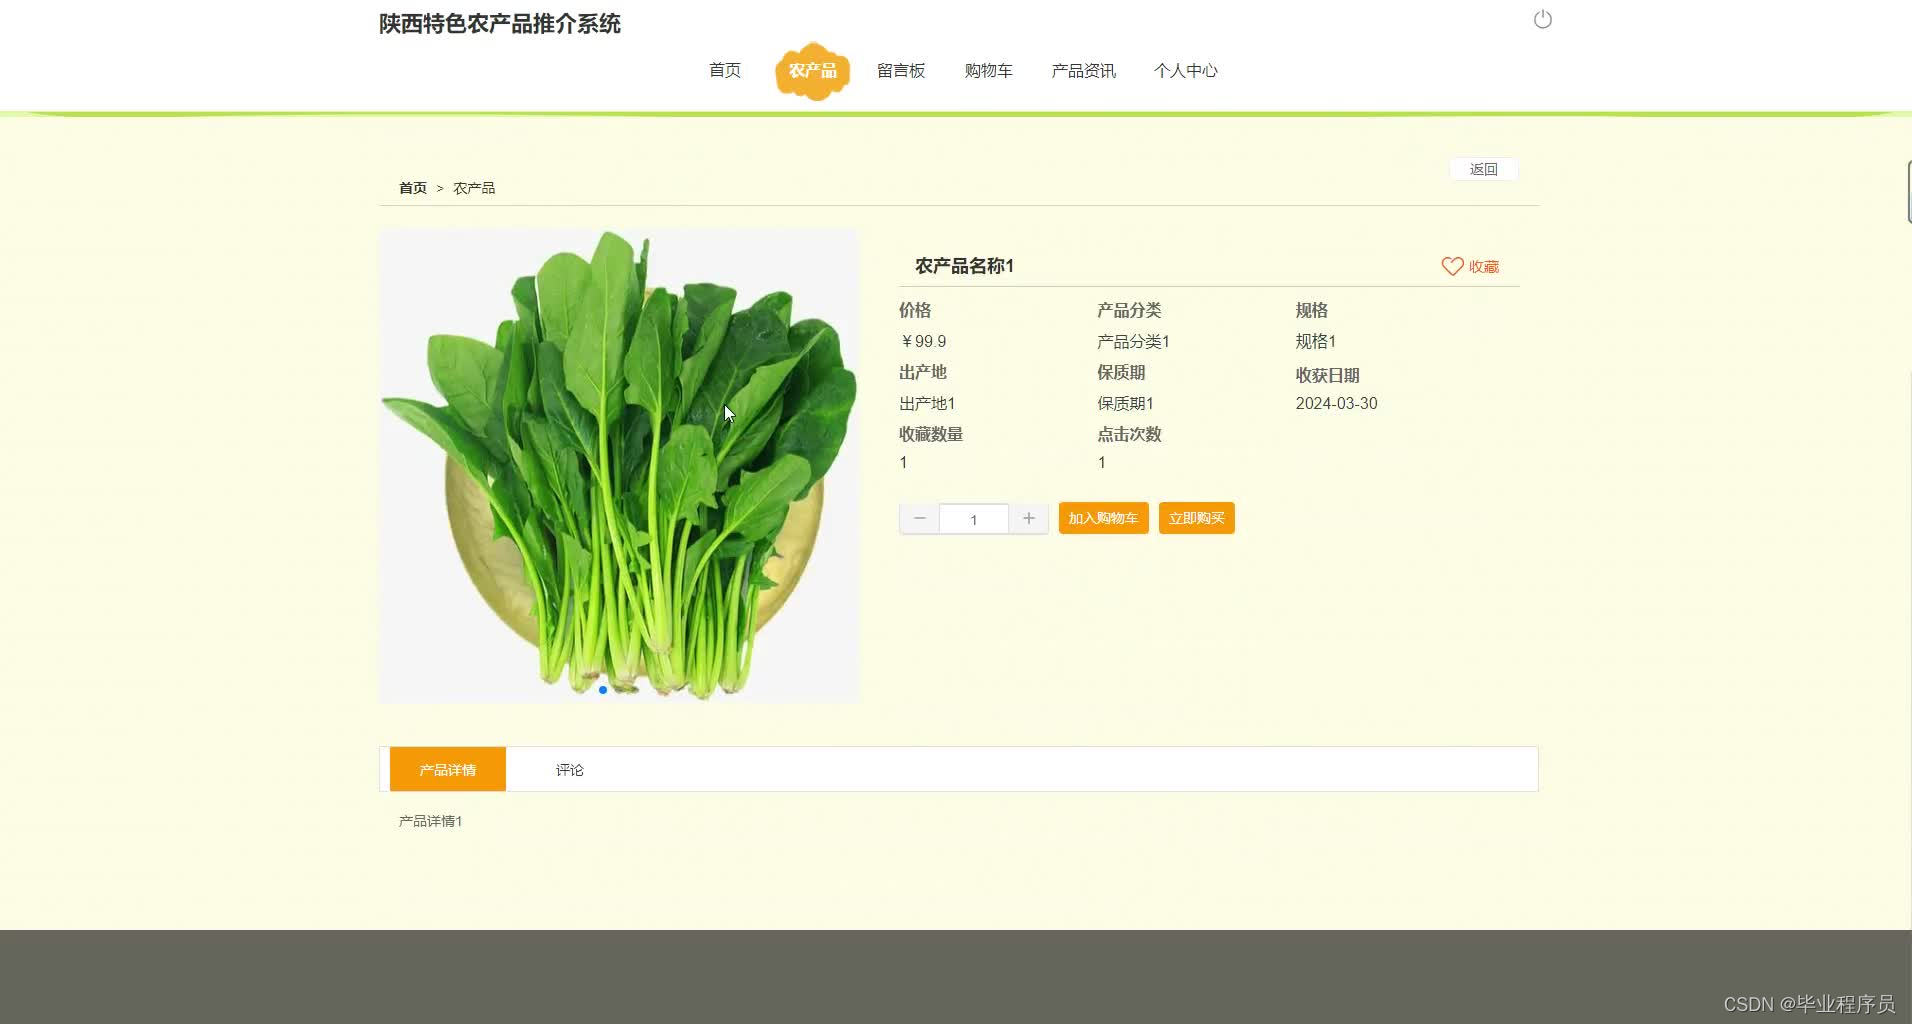
Task: Click the power/logout icon top right
Action: [x=1541, y=18]
